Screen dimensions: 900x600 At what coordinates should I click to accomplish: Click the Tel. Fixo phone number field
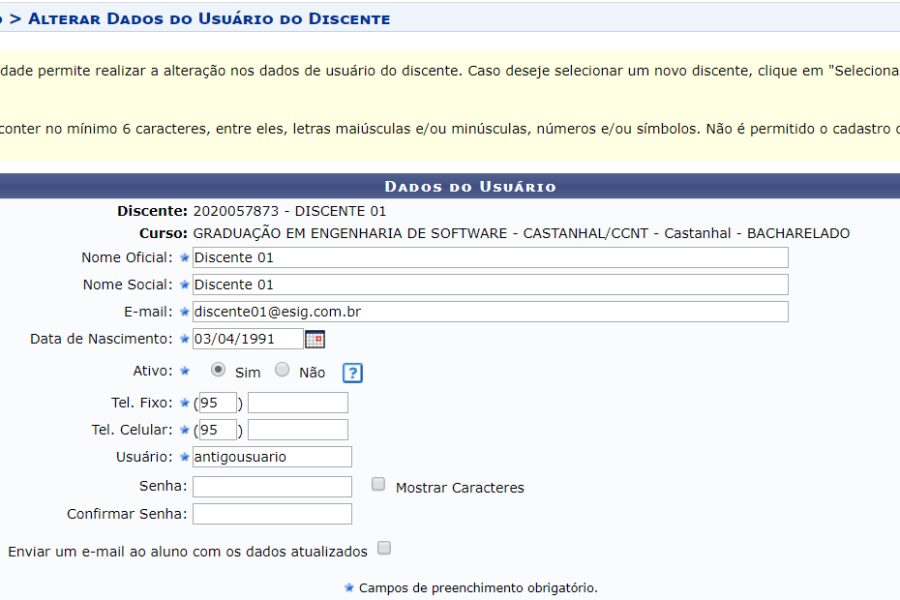[x=298, y=403]
